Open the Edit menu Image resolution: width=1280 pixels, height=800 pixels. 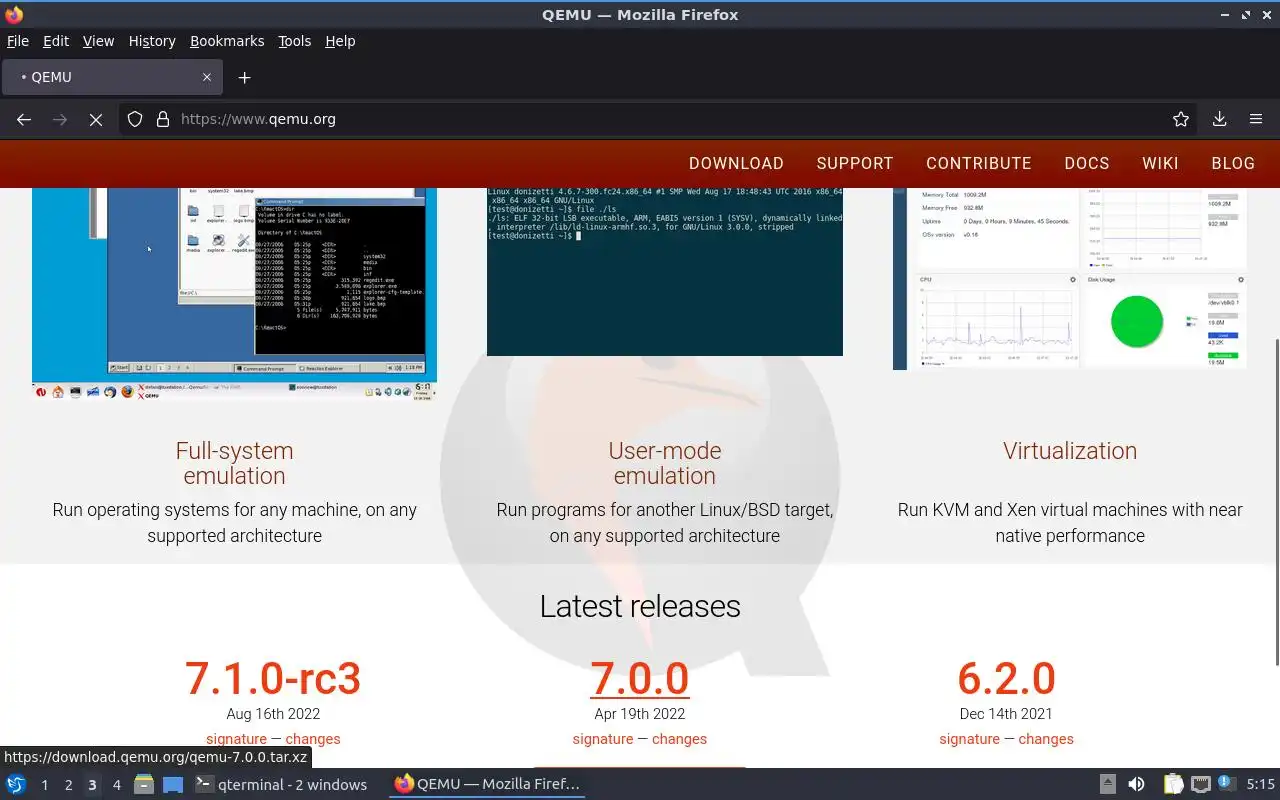56,41
